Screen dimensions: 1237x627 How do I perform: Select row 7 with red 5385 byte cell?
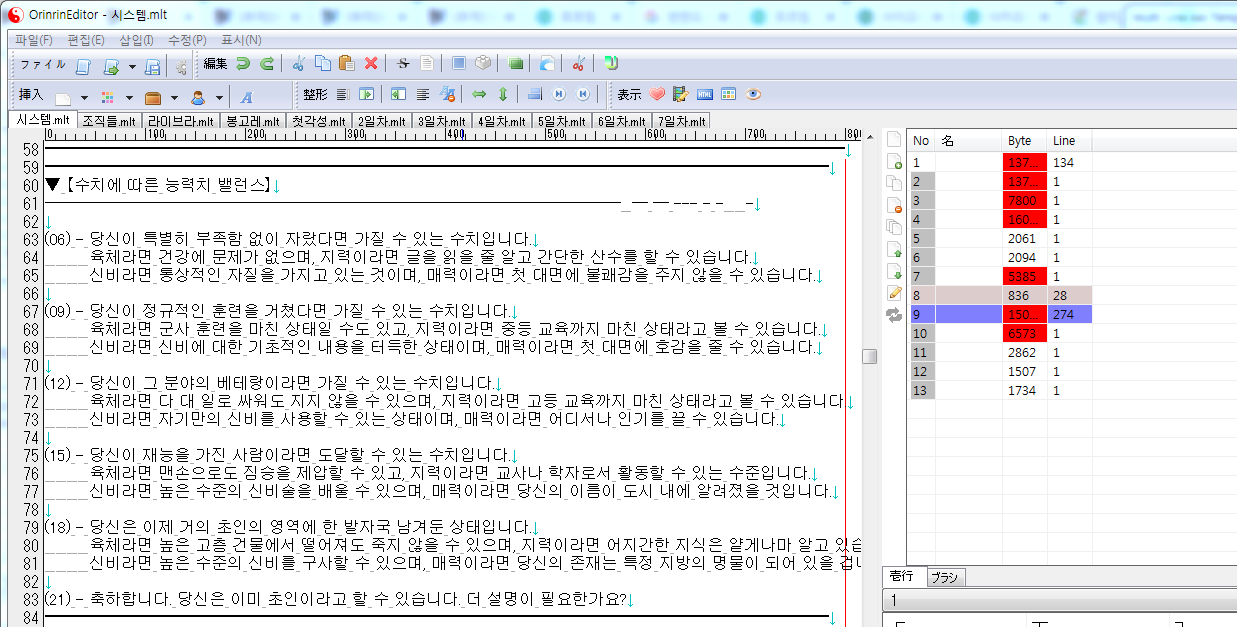pyautogui.click(x=1023, y=276)
